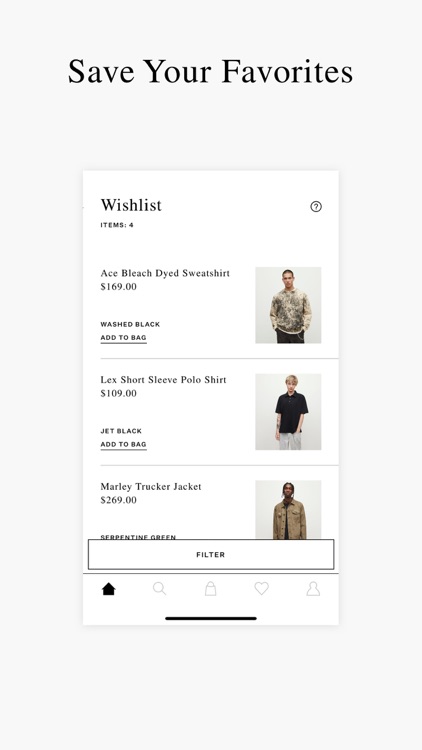
Task: Select the Lex Short Sleeve Polo Shirt title
Action: pos(164,380)
